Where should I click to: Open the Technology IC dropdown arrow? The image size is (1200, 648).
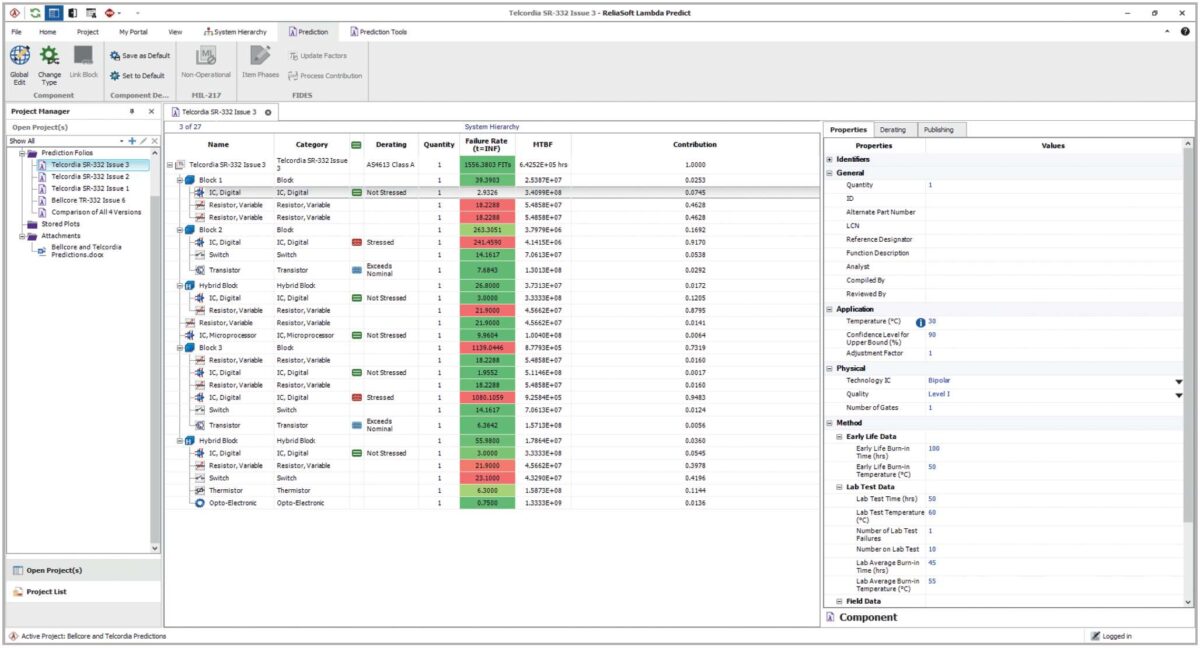(x=1178, y=381)
